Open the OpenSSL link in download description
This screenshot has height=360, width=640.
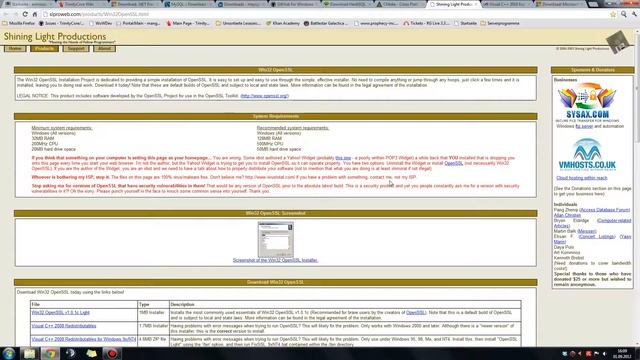(416, 313)
